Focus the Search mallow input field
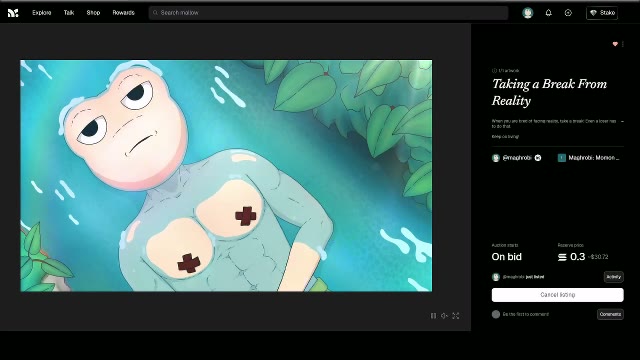The image size is (640, 360). click(329, 13)
